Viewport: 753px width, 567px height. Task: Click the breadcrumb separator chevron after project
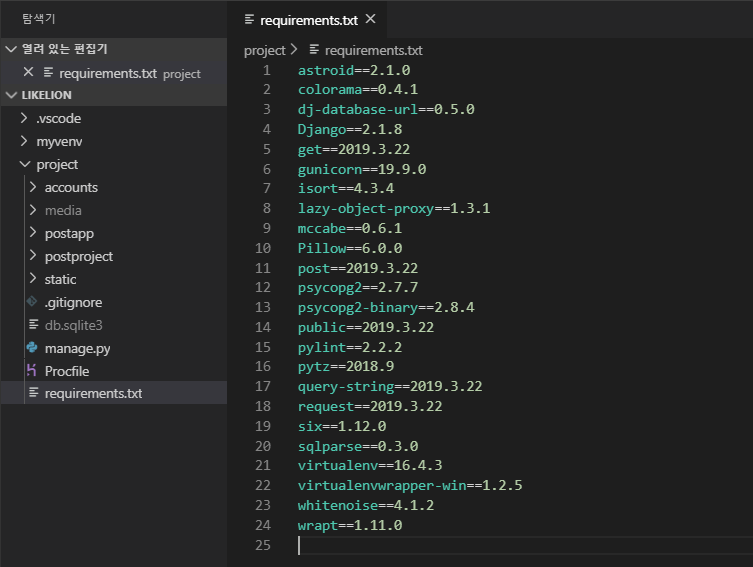[294, 49]
